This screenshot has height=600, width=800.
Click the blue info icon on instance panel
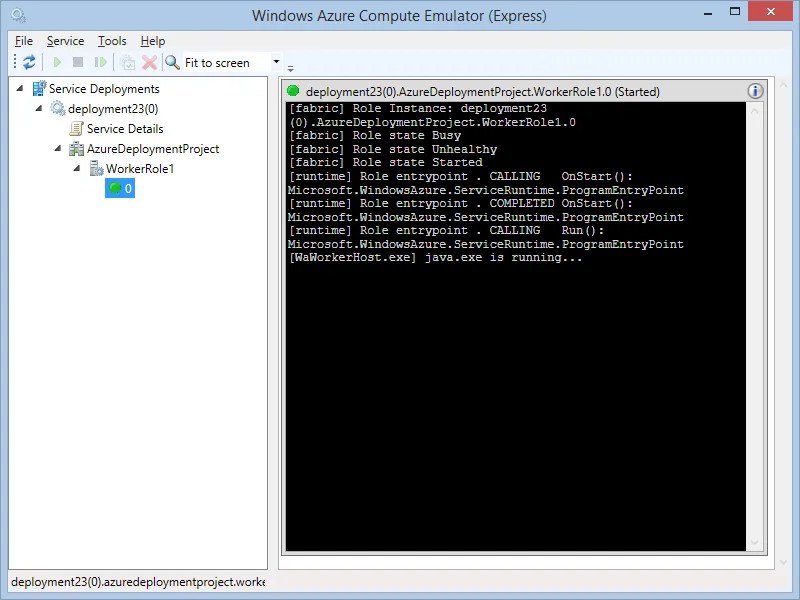755,91
